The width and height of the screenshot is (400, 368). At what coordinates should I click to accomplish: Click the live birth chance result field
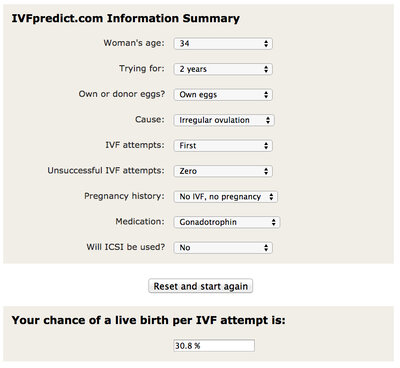(x=214, y=346)
